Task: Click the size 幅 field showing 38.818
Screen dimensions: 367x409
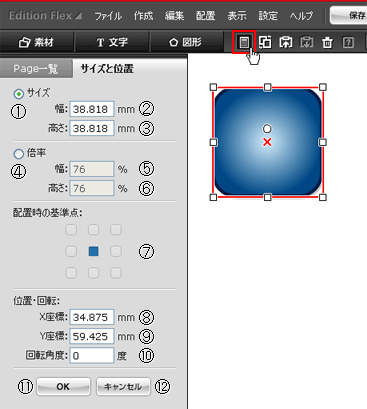Action: (92, 109)
